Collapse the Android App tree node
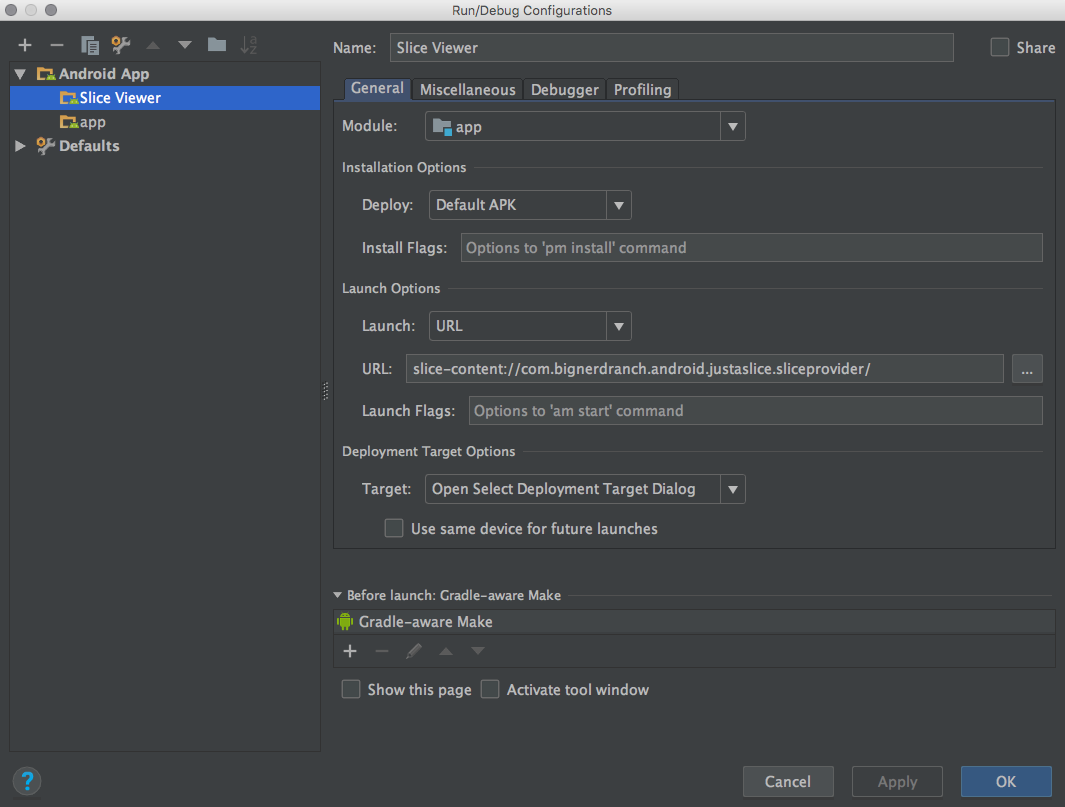This screenshot has width=1065, height=807. tap(20, 73)
